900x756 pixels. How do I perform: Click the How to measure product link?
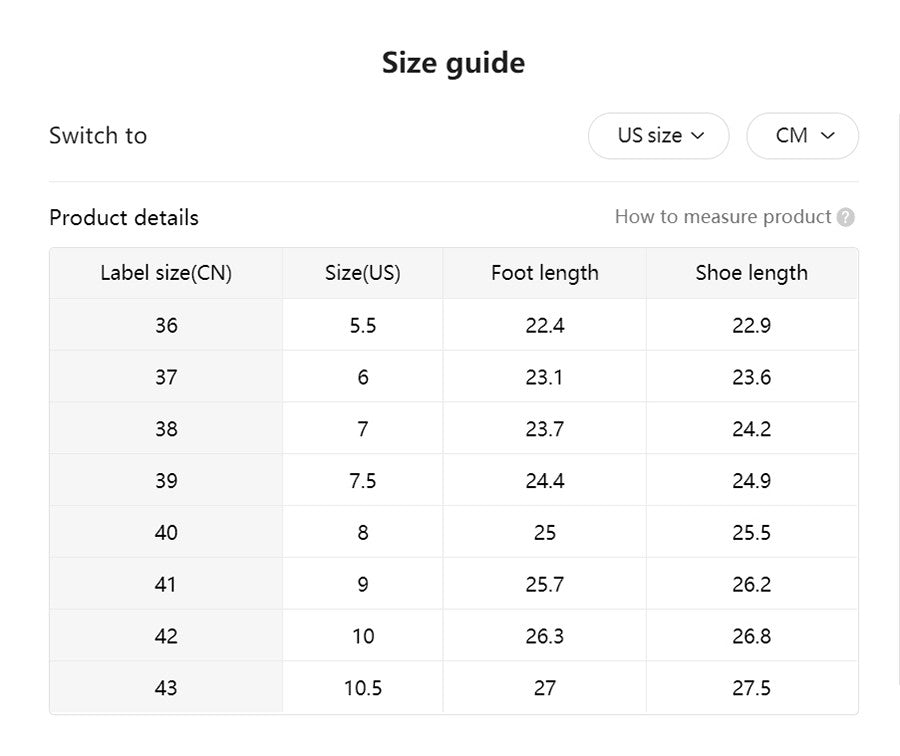722,216
